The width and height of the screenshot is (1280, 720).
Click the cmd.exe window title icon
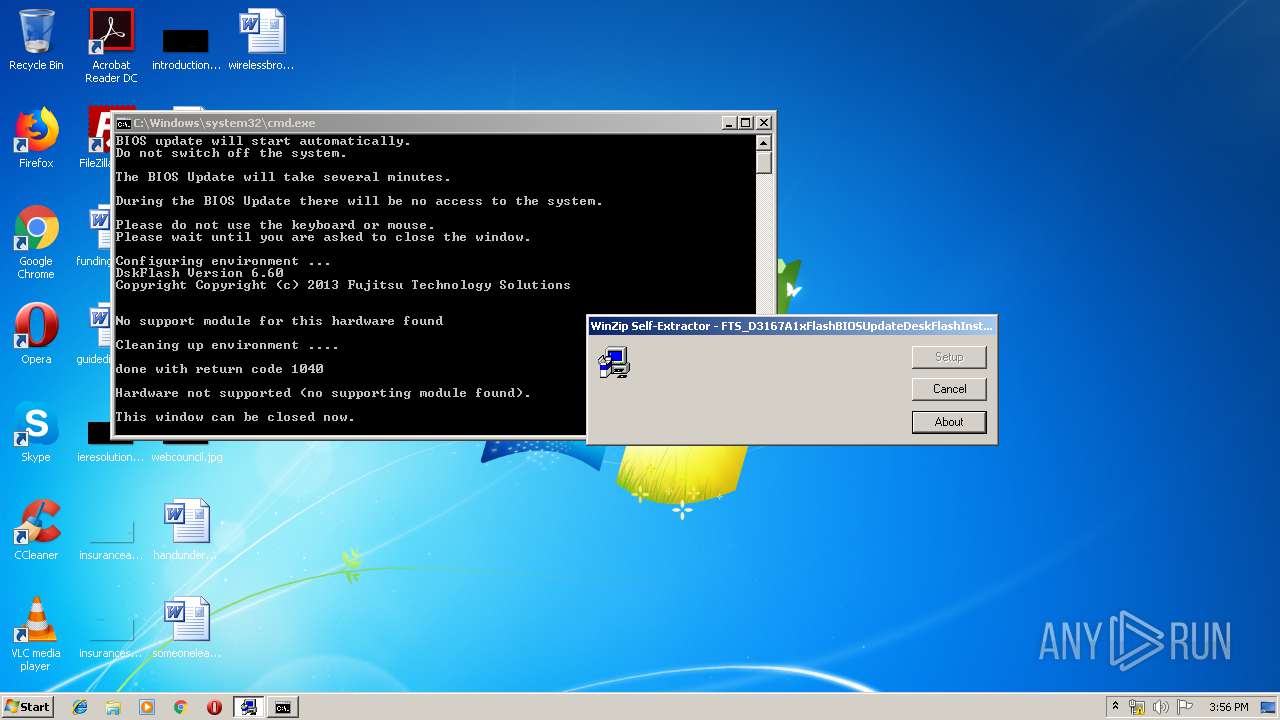pos(123,123)
